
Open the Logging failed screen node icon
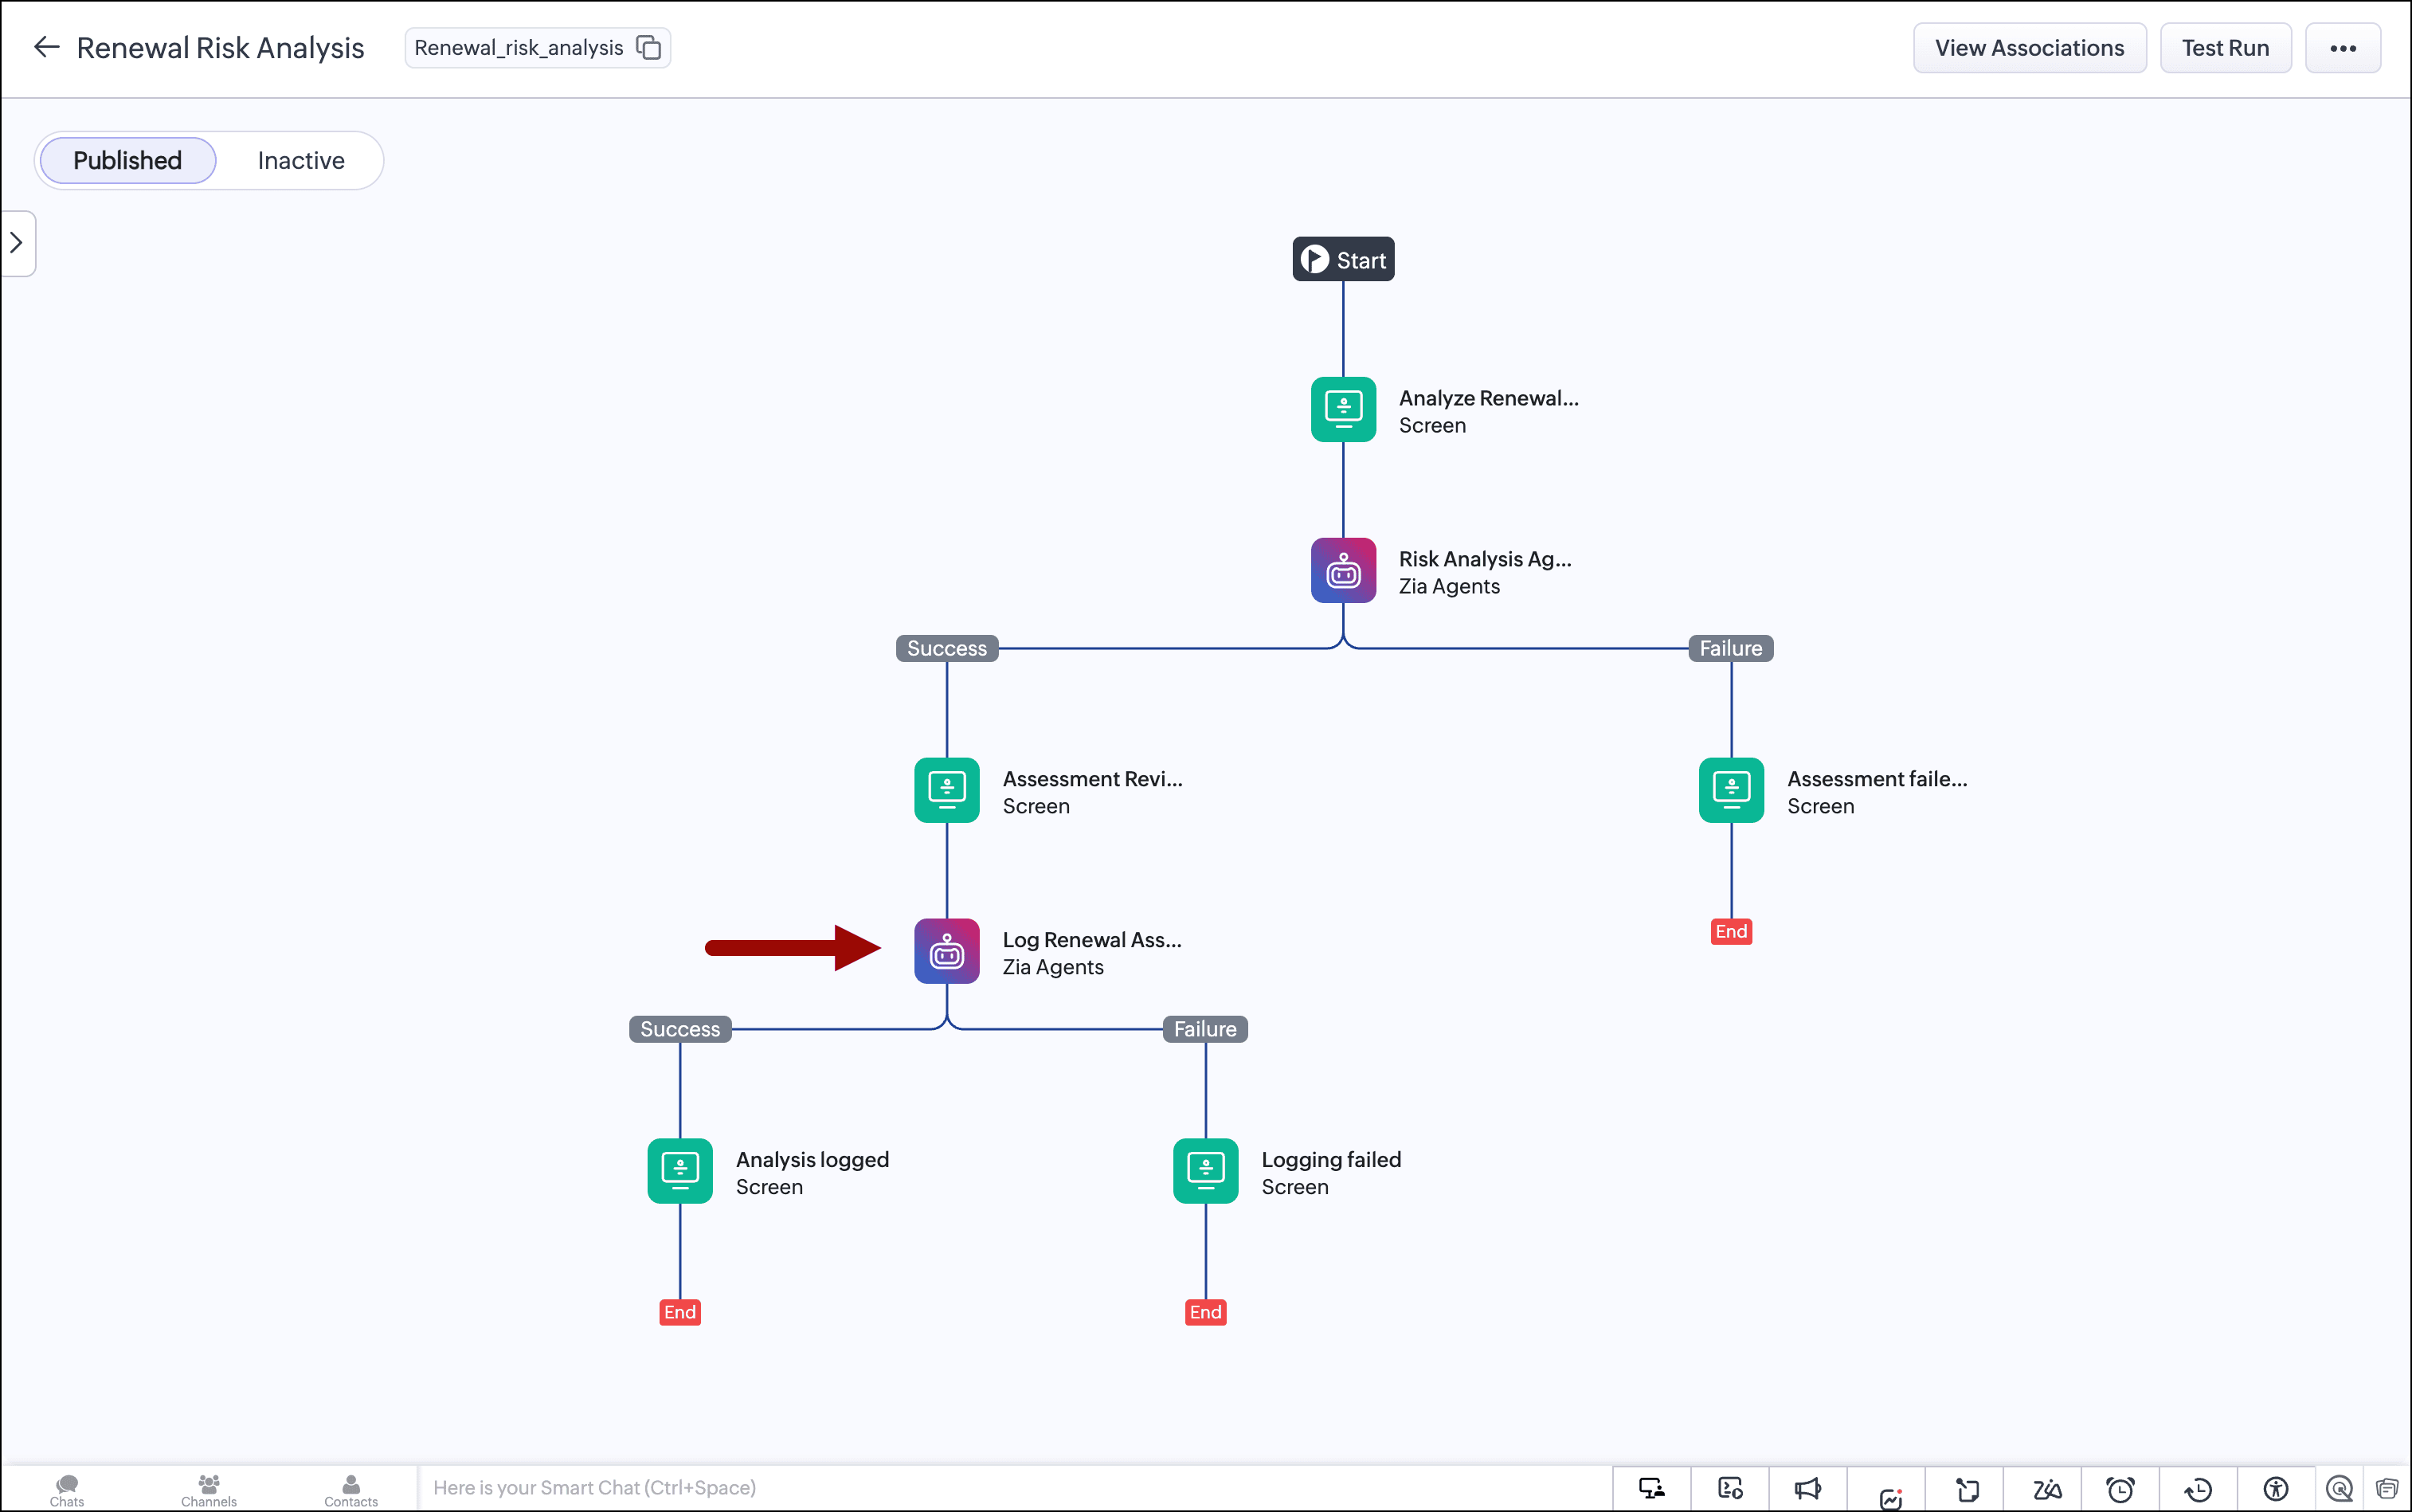point(1205,1171)
